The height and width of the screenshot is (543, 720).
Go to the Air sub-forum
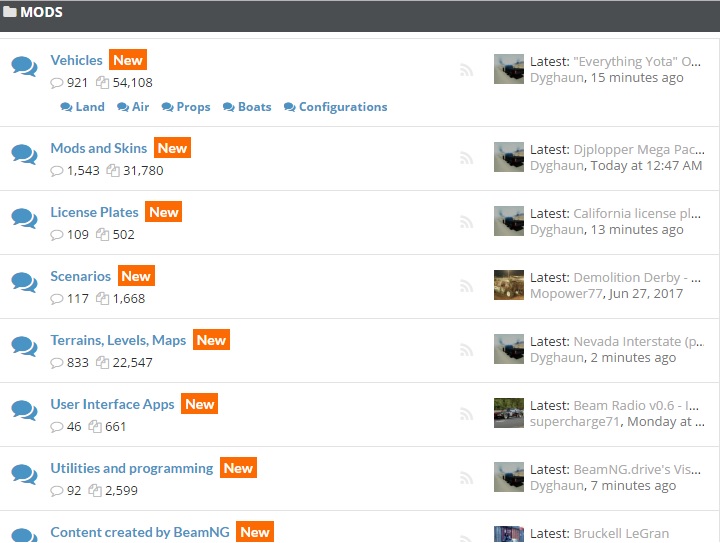(x=133, y=107)
